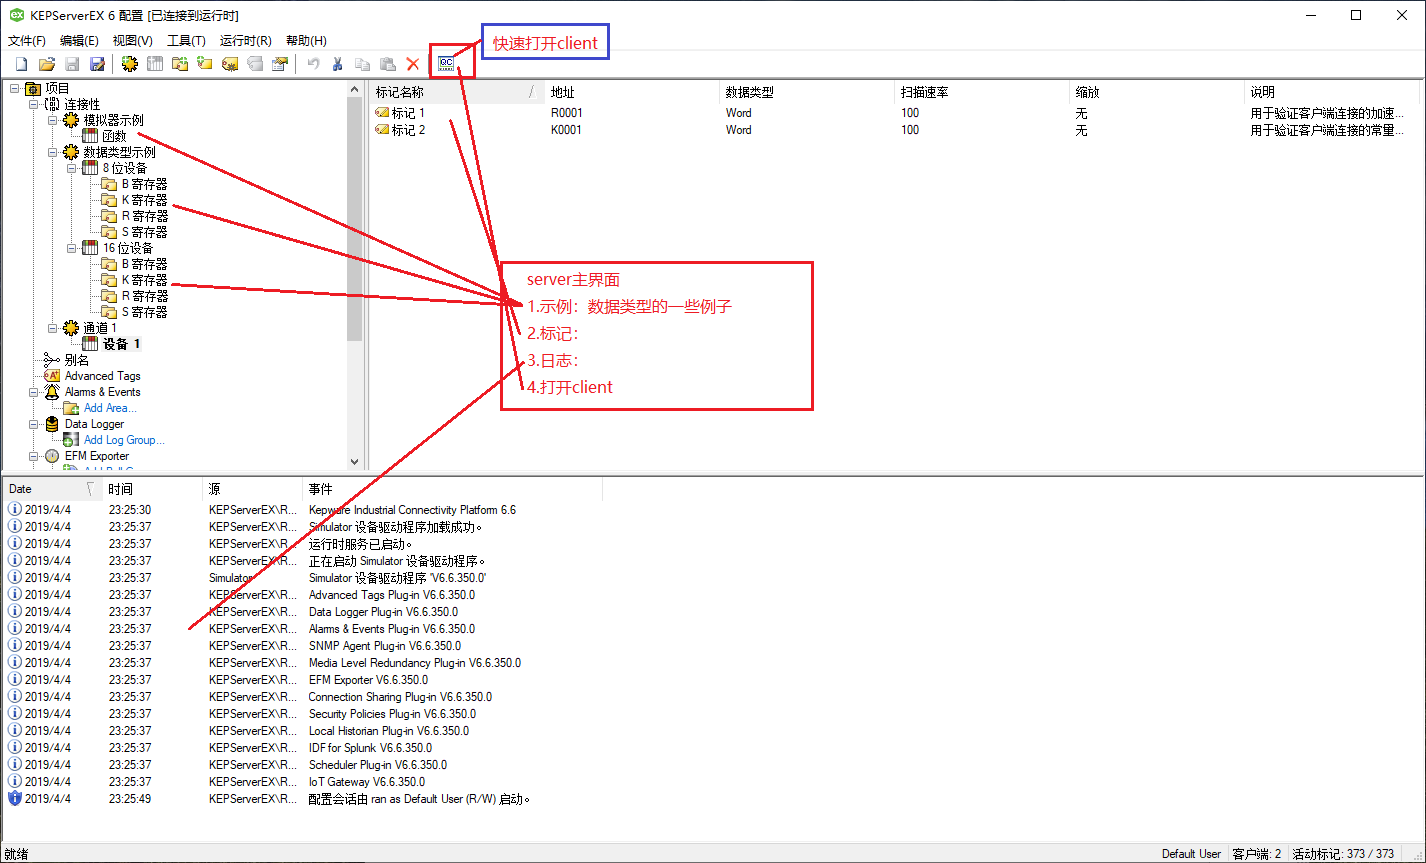Viewport: 1426px width, 863px height.
Task: Select the New Channel toolbar icon
Action: (129, 62)
